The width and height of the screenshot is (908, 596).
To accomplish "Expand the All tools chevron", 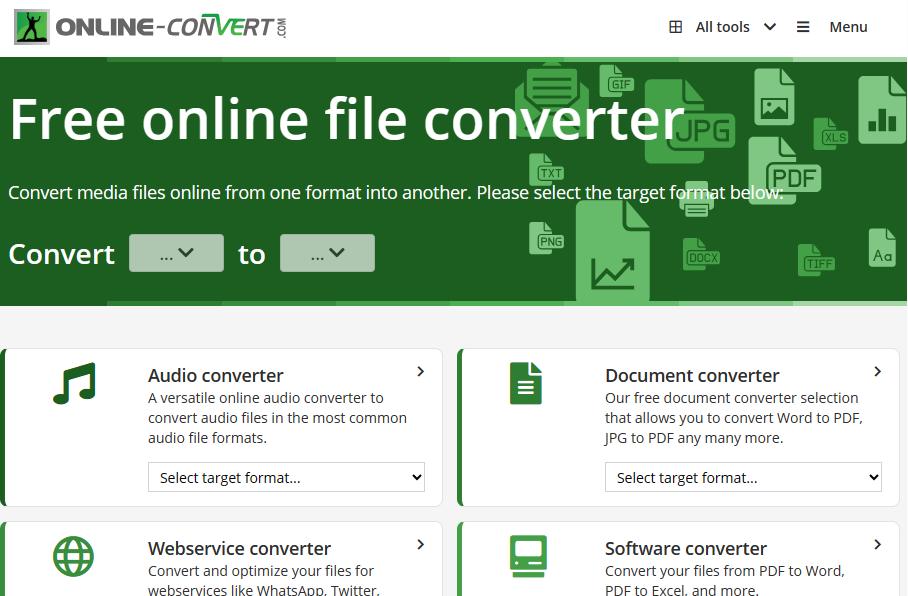I will click(x=770, y=27).
